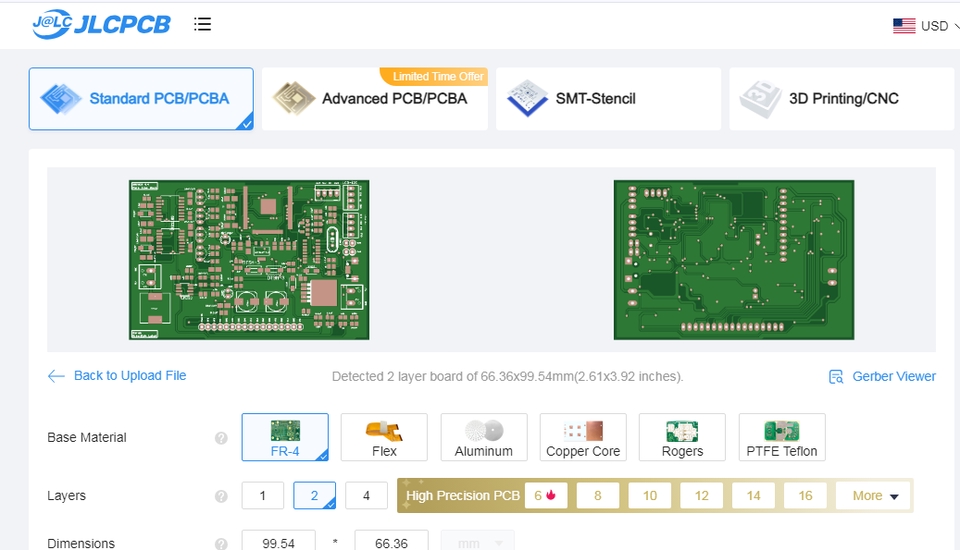Click the 3D Printing cube icon

click(x=760, y=99)
